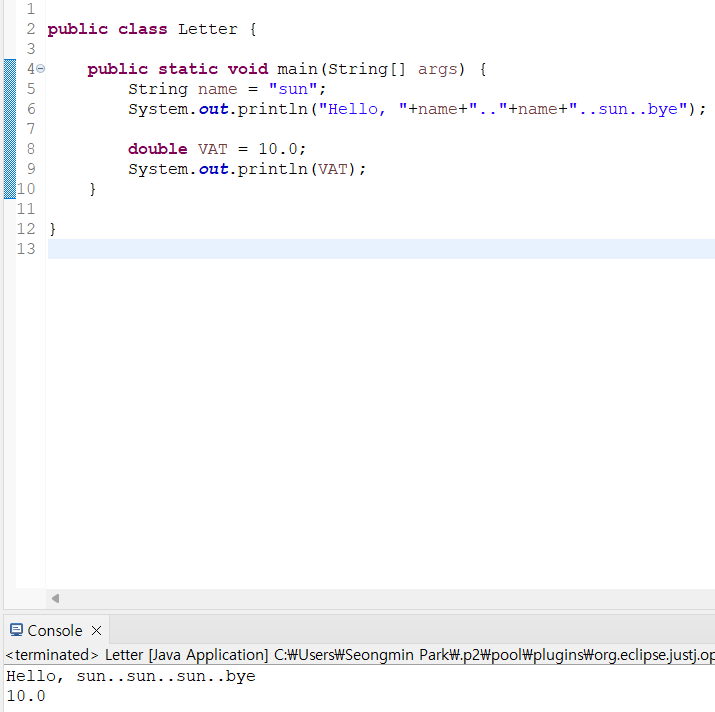The height and width of the screenshot is (712, 715).
Task: Click 'VAT' variable on line 8
Action: 212,149
